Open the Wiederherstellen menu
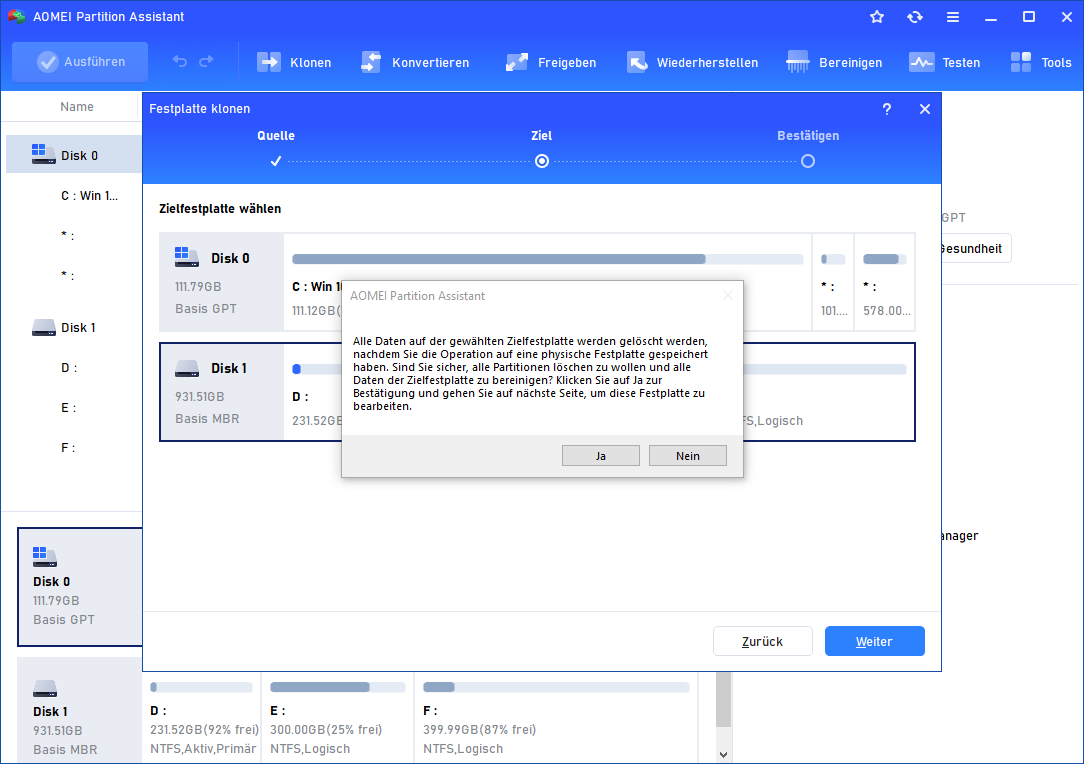Screen dimensions: 1084x764 tap(693, 62)
